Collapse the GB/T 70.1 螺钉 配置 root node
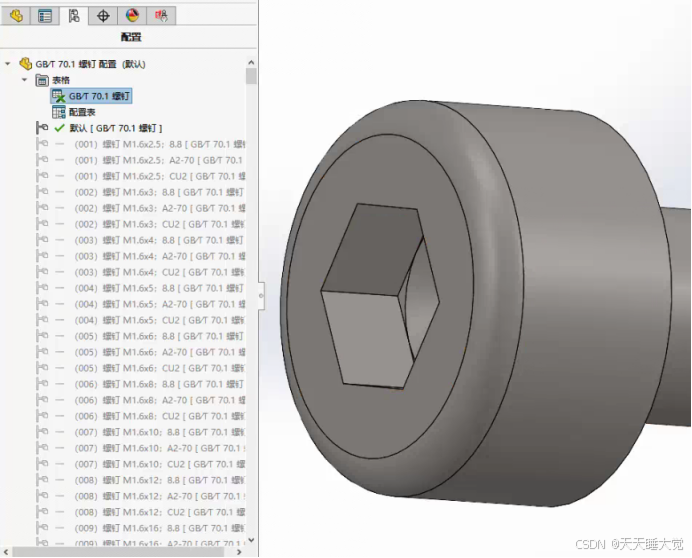Screen dimensions: 692x558 point(8,64)
